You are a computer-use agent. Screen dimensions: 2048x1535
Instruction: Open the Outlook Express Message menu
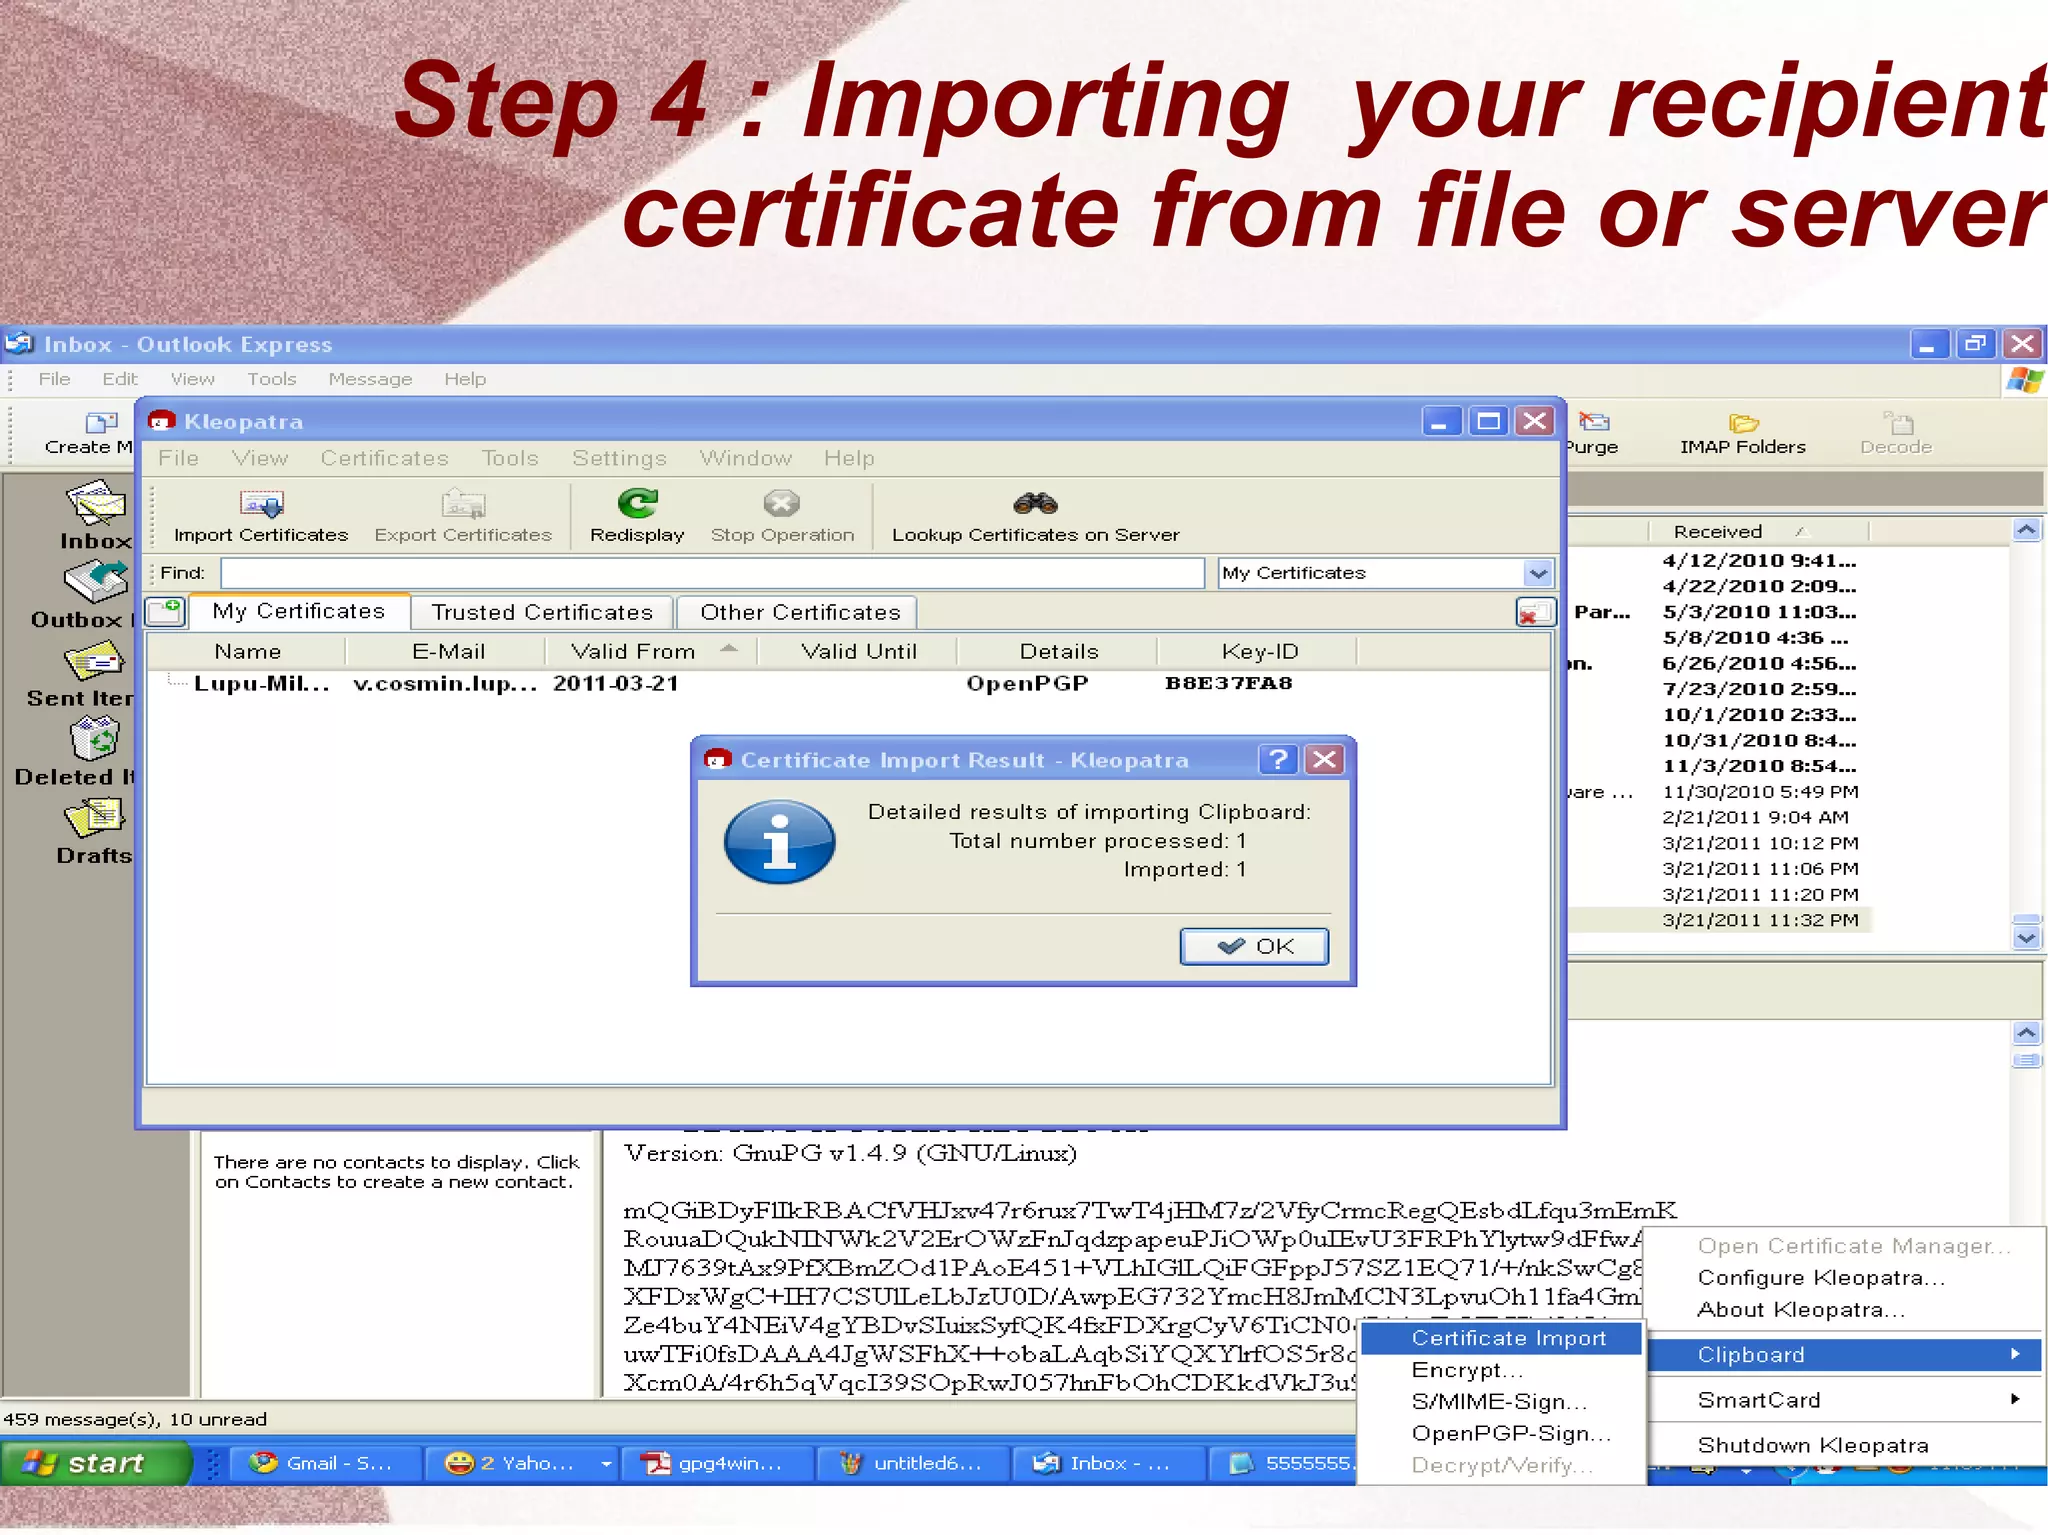pyautogui.click(x=370, y=379)
